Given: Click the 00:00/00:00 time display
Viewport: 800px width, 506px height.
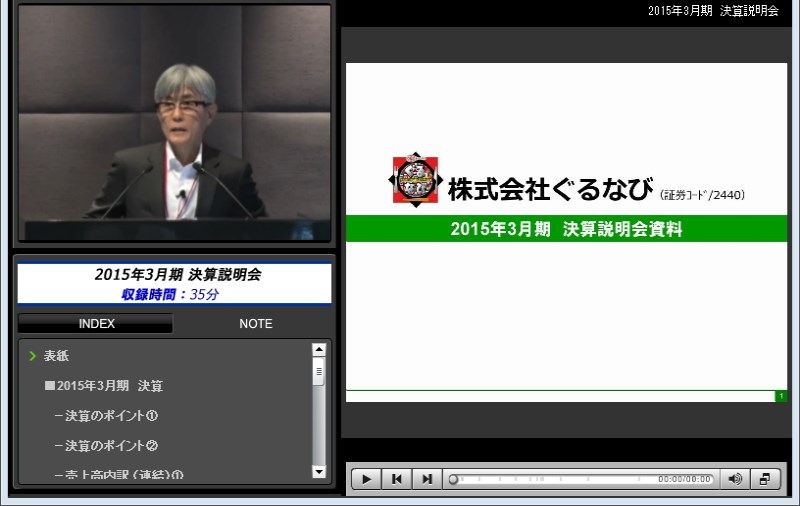Looking at the screenshot, I should pos(684,479).
